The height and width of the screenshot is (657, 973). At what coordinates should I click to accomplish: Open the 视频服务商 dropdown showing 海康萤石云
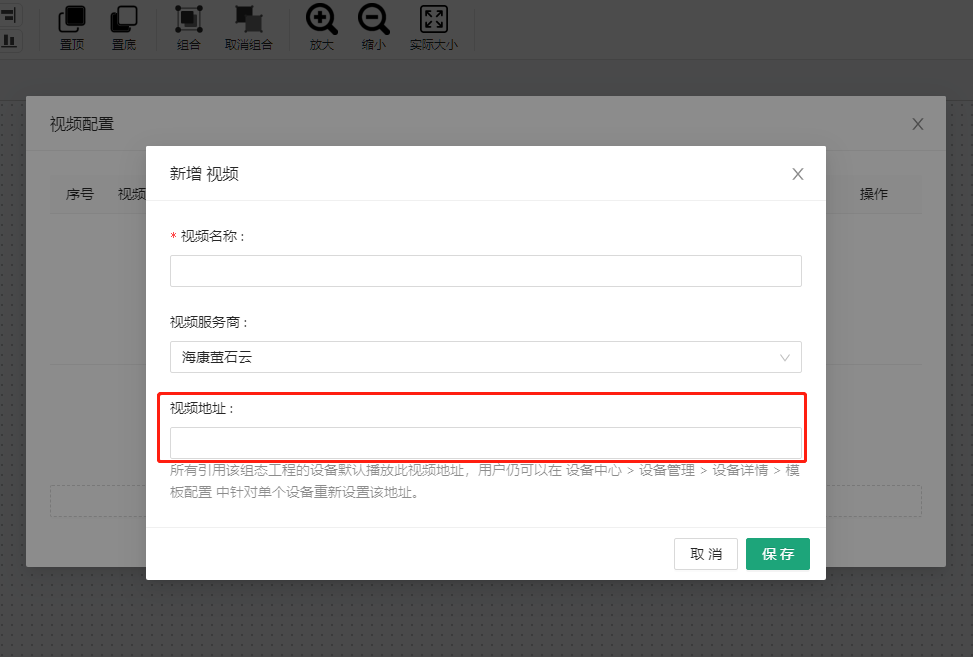[x=486, y=357]
